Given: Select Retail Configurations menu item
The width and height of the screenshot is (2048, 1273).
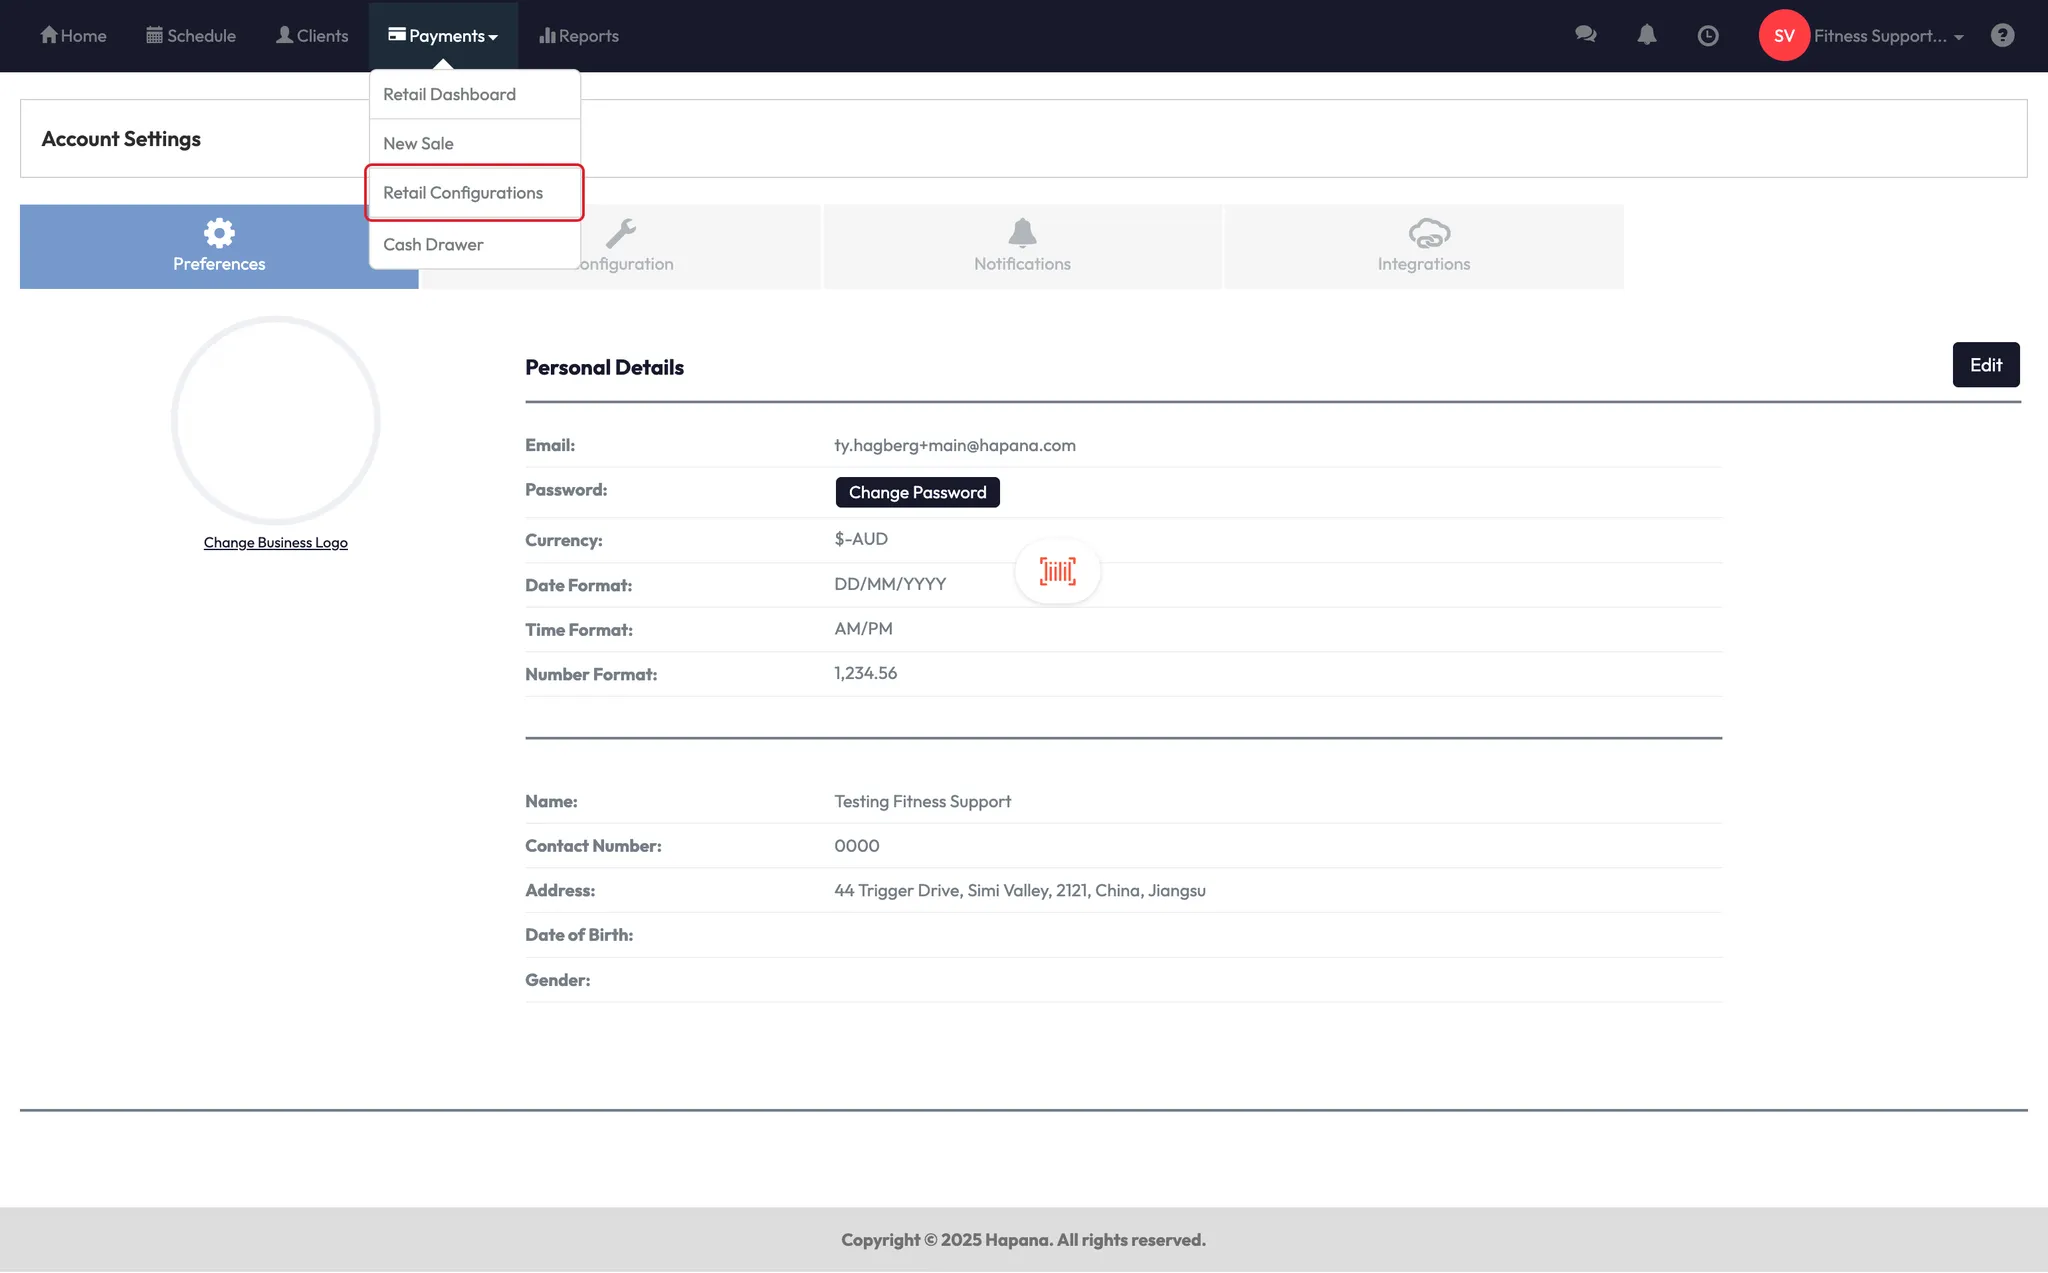Looking at the screenshot, I should pos(463,193).
